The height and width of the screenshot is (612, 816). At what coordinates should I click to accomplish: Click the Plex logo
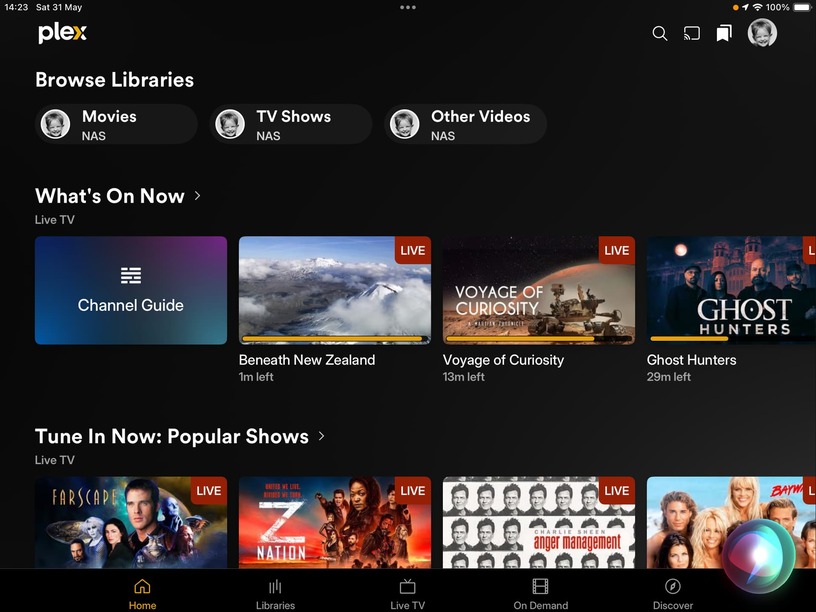coord(62,32)
